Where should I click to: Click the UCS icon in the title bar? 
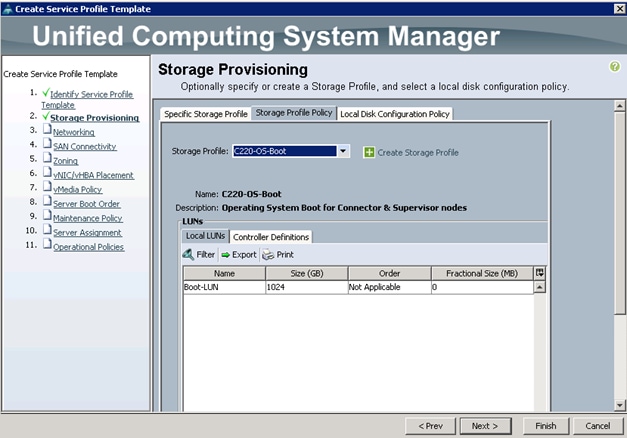tap(8, 9)
